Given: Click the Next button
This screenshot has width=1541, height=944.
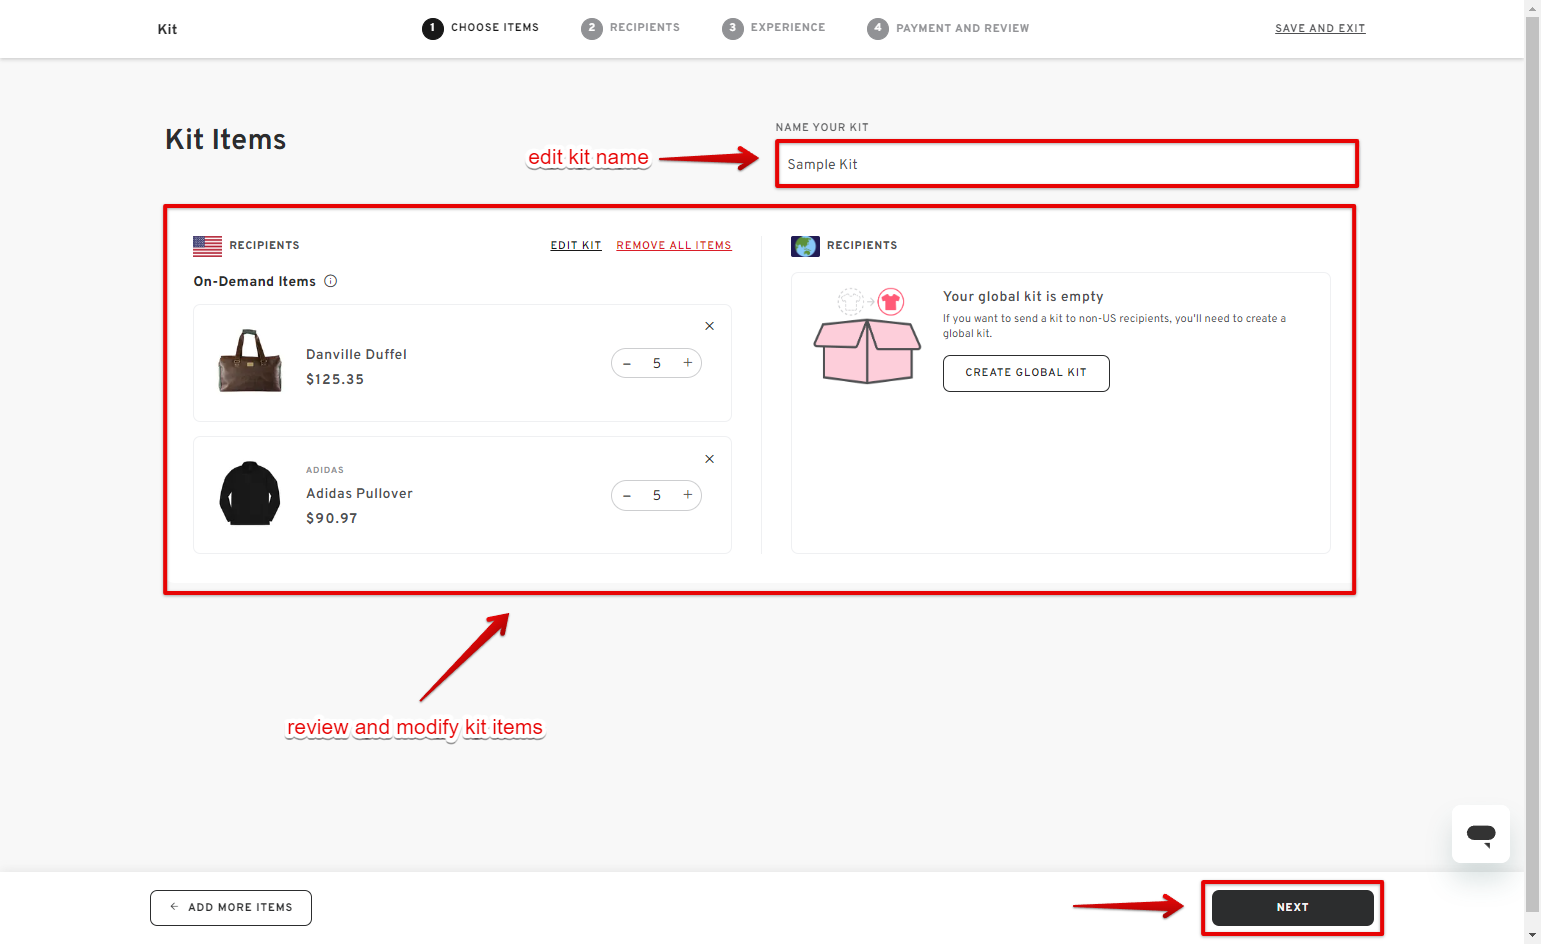Looking at the screenshot, I should (x=1292, y=908).
